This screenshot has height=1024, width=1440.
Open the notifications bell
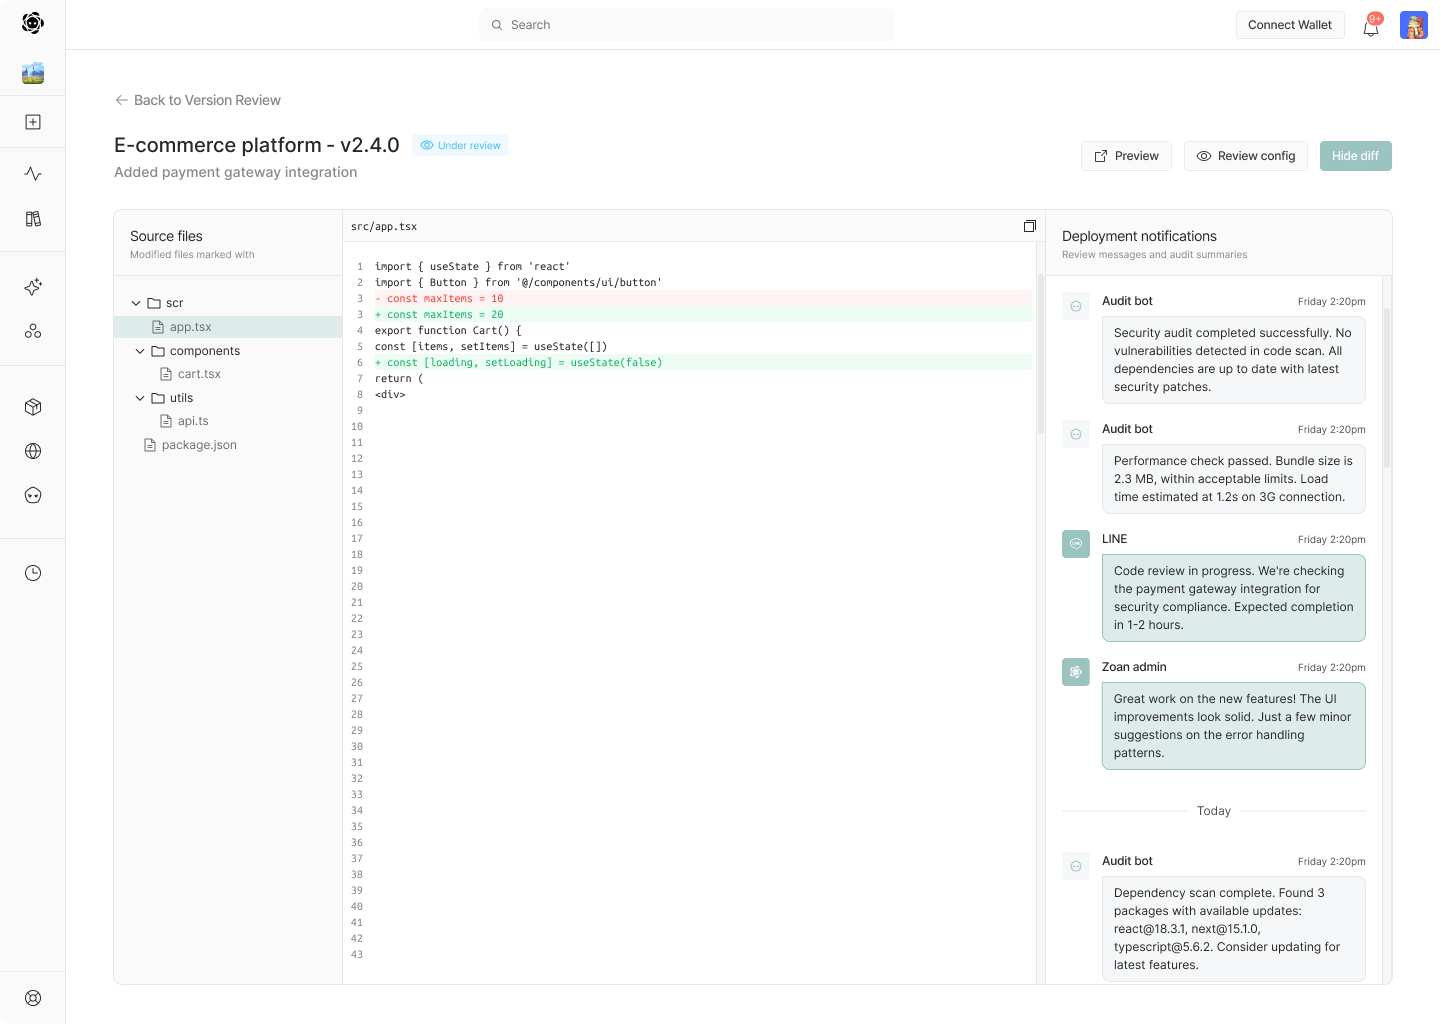pyautogui.click(x=1371, y=26)
